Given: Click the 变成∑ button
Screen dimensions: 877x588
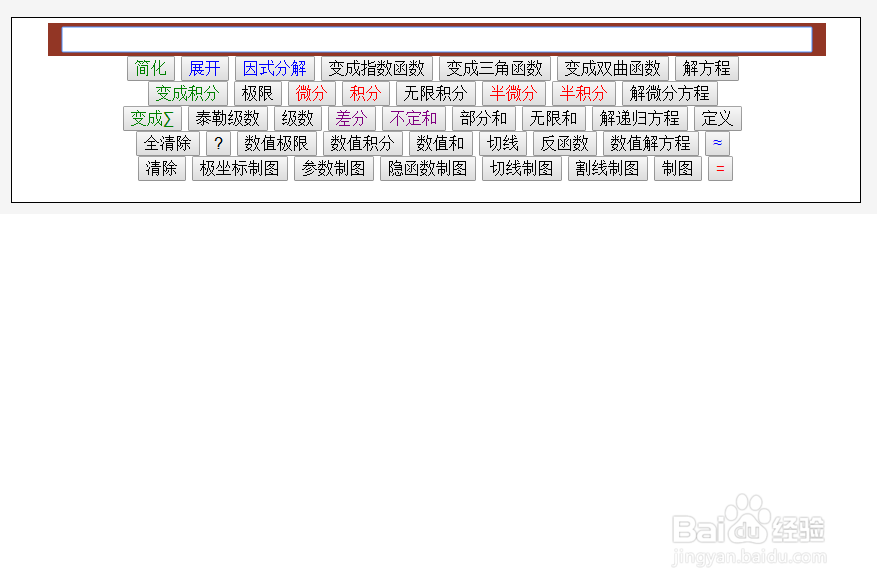Looking at the screenshot, I should 152,119.
